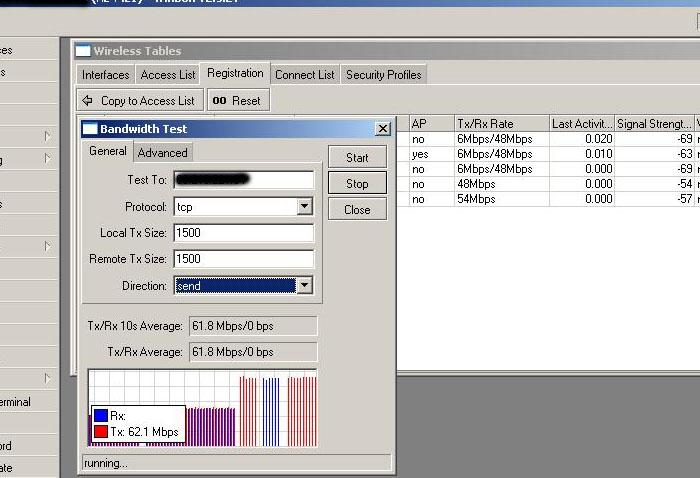Open the Protocol dropdown

point(305,207)
